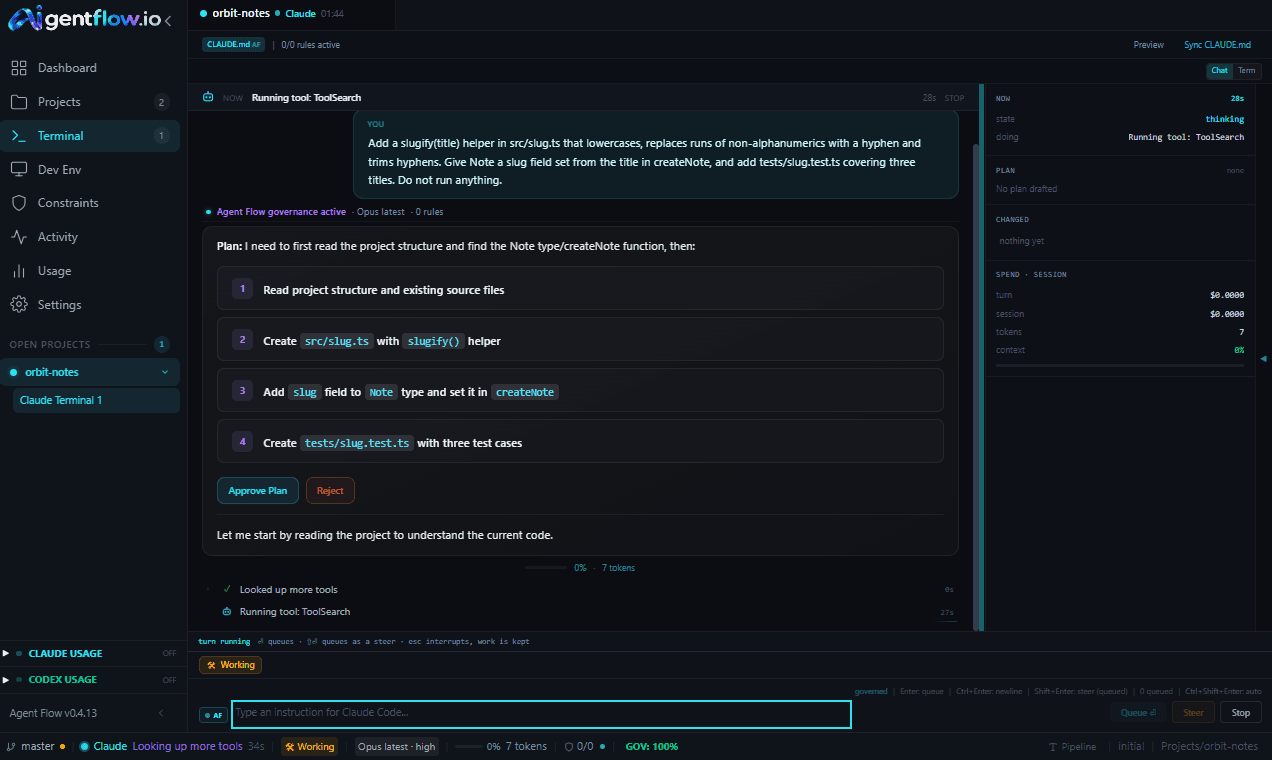Click Projects/orbit-notes path in status bar
This screenshot has width=1272, height=760.
coord(1209,747)
